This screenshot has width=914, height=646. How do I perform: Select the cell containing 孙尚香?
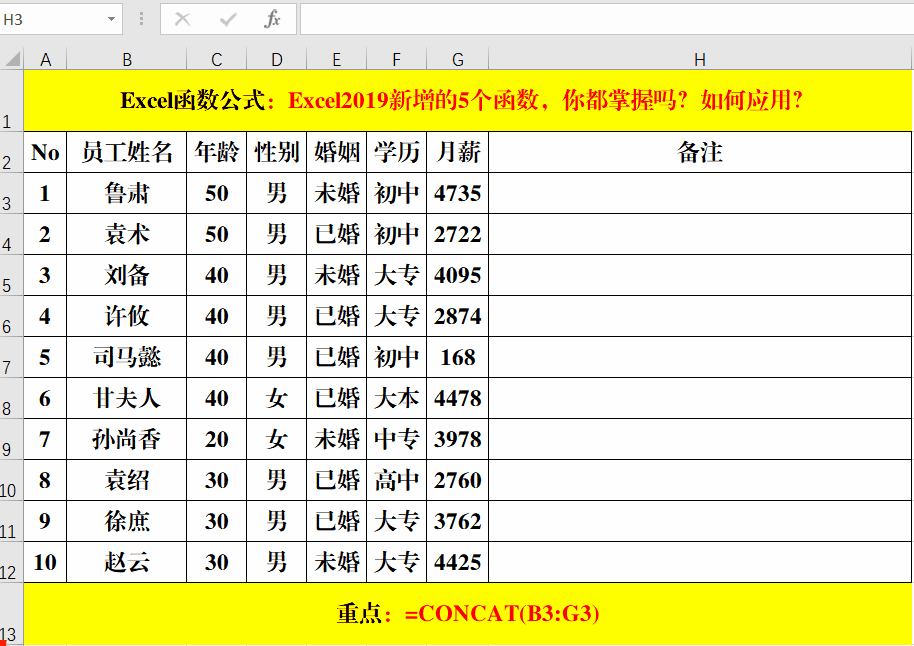click(126, 439)
